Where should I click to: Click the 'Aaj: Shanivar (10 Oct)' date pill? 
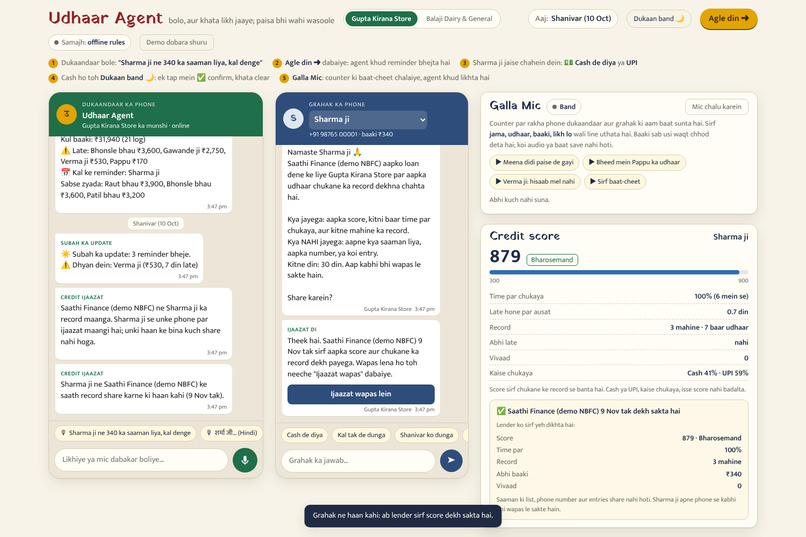click(573, 18)
